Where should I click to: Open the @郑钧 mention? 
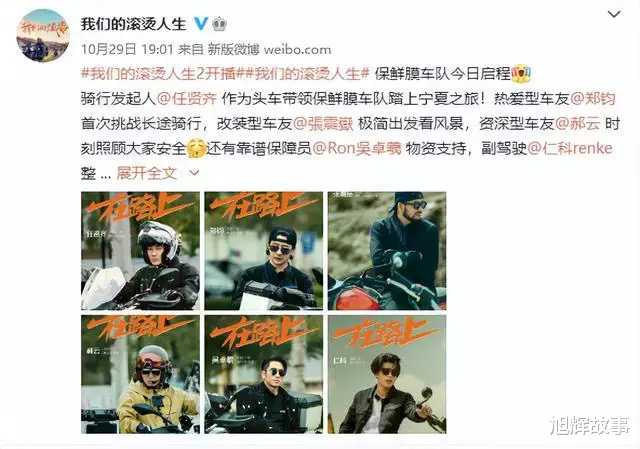[592, 99]
